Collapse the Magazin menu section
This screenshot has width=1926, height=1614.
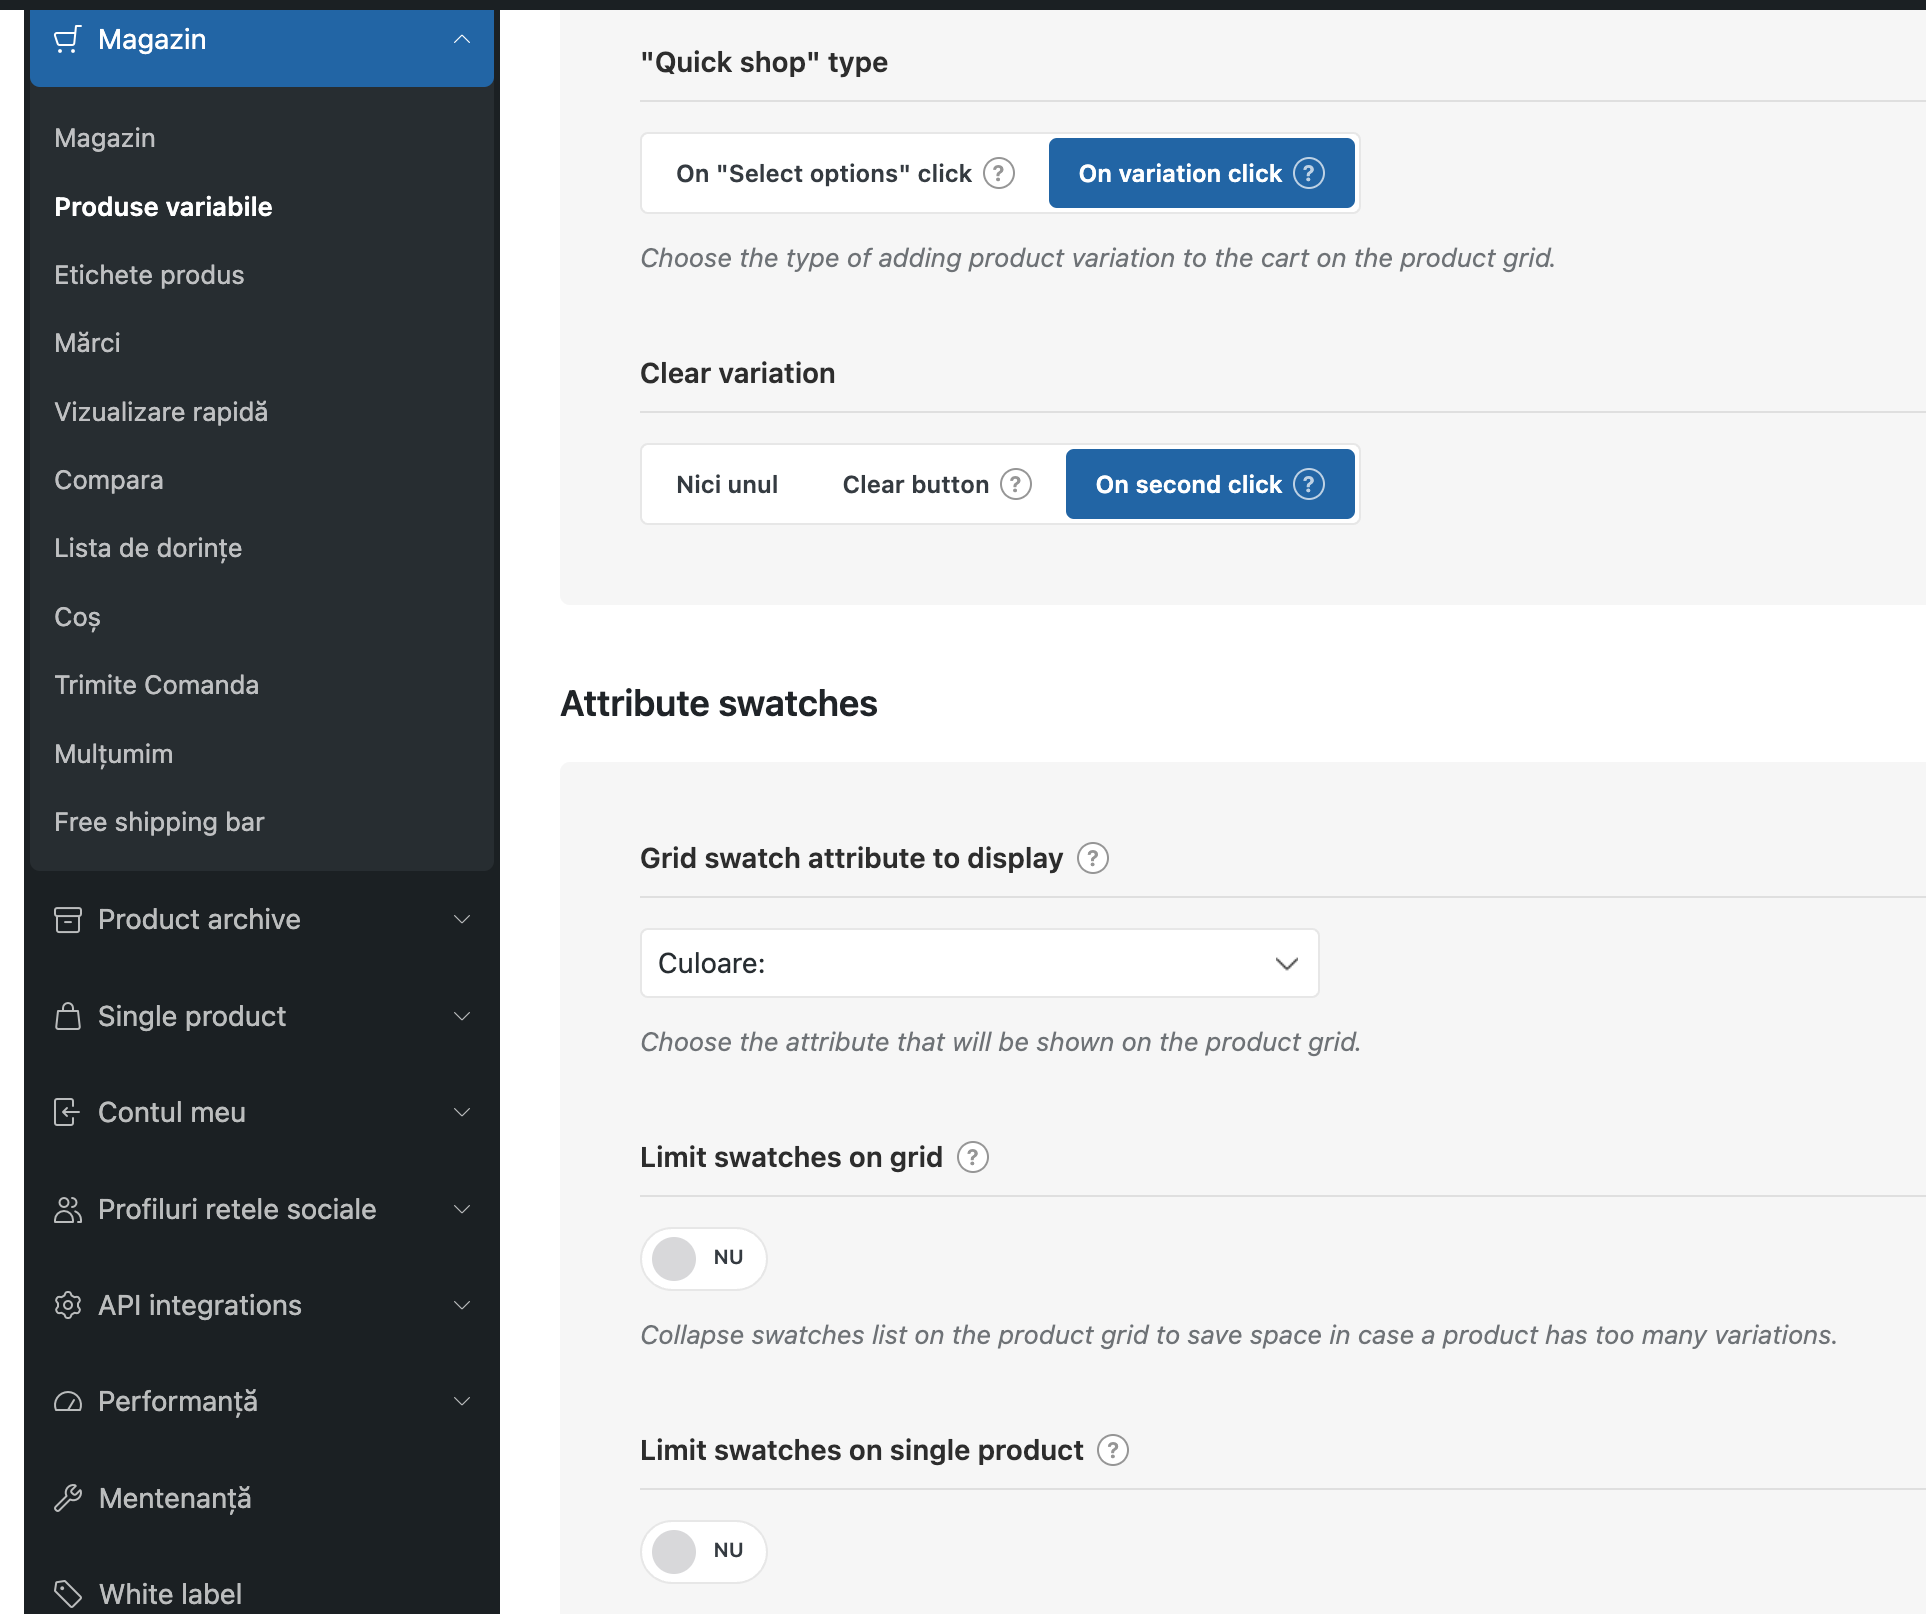pyautogui.click(x=461, y=40)
